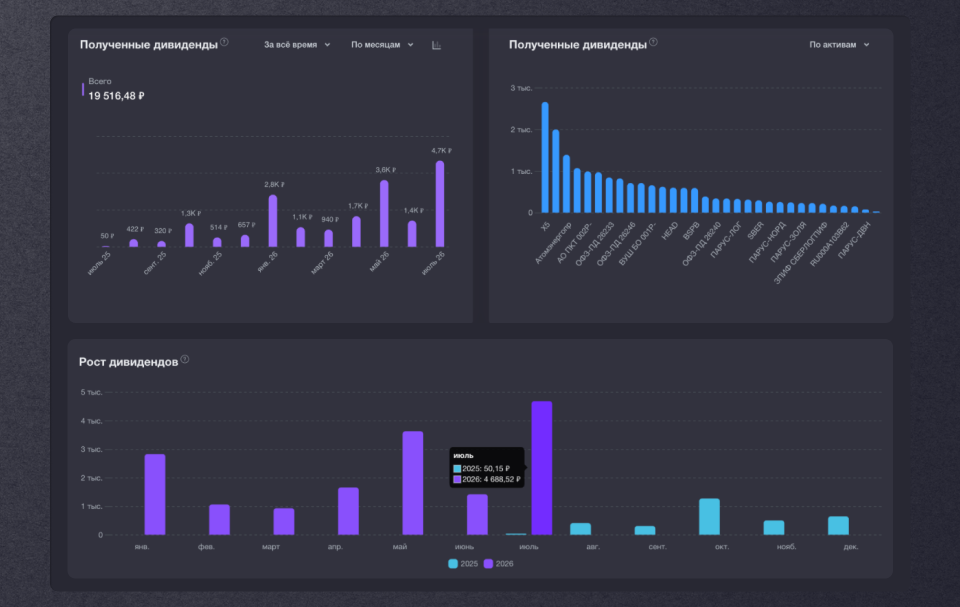Click the purple июль 2026 bar in growth chart

pos(542,468)
